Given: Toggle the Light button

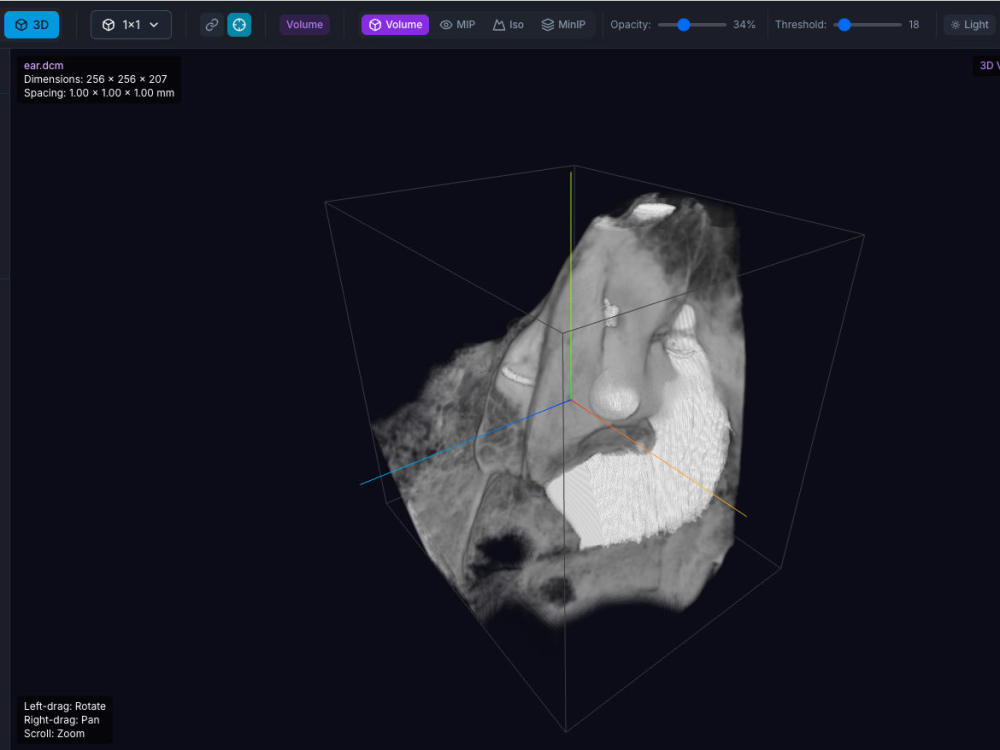Looking at the screenshot, I should [969, 25].
